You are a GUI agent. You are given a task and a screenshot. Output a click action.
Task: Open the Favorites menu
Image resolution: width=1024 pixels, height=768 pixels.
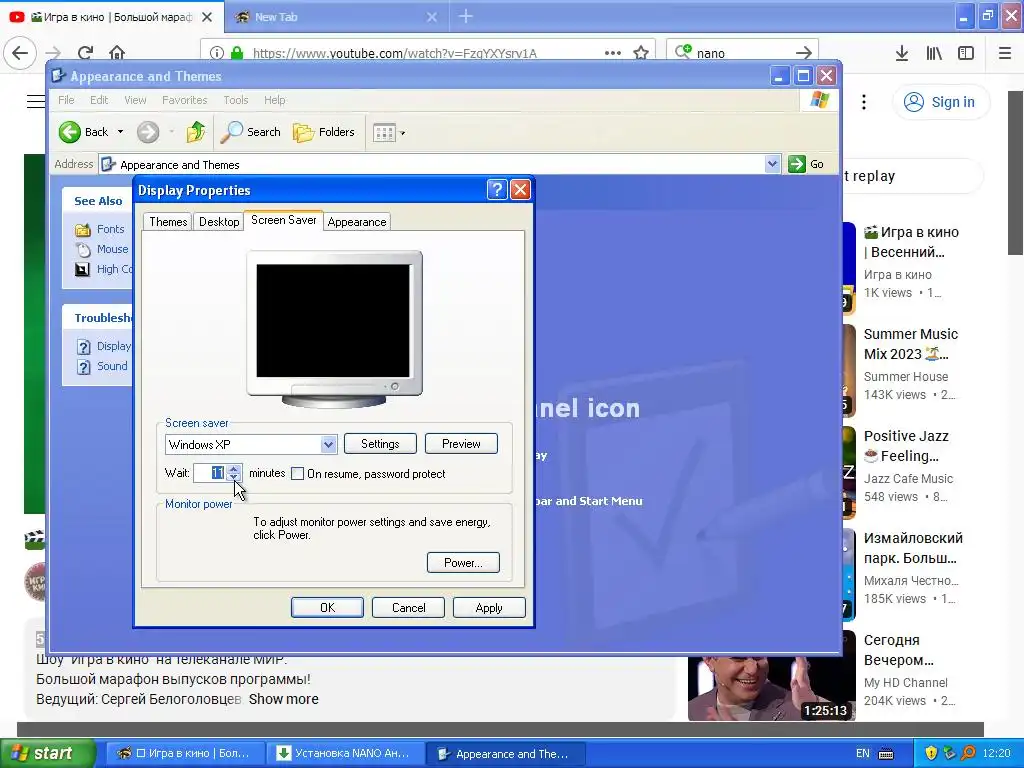(184, 100)
